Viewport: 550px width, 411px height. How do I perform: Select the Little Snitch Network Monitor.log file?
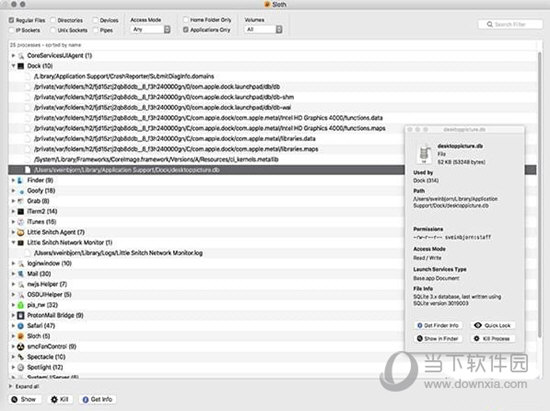(118, 253)
